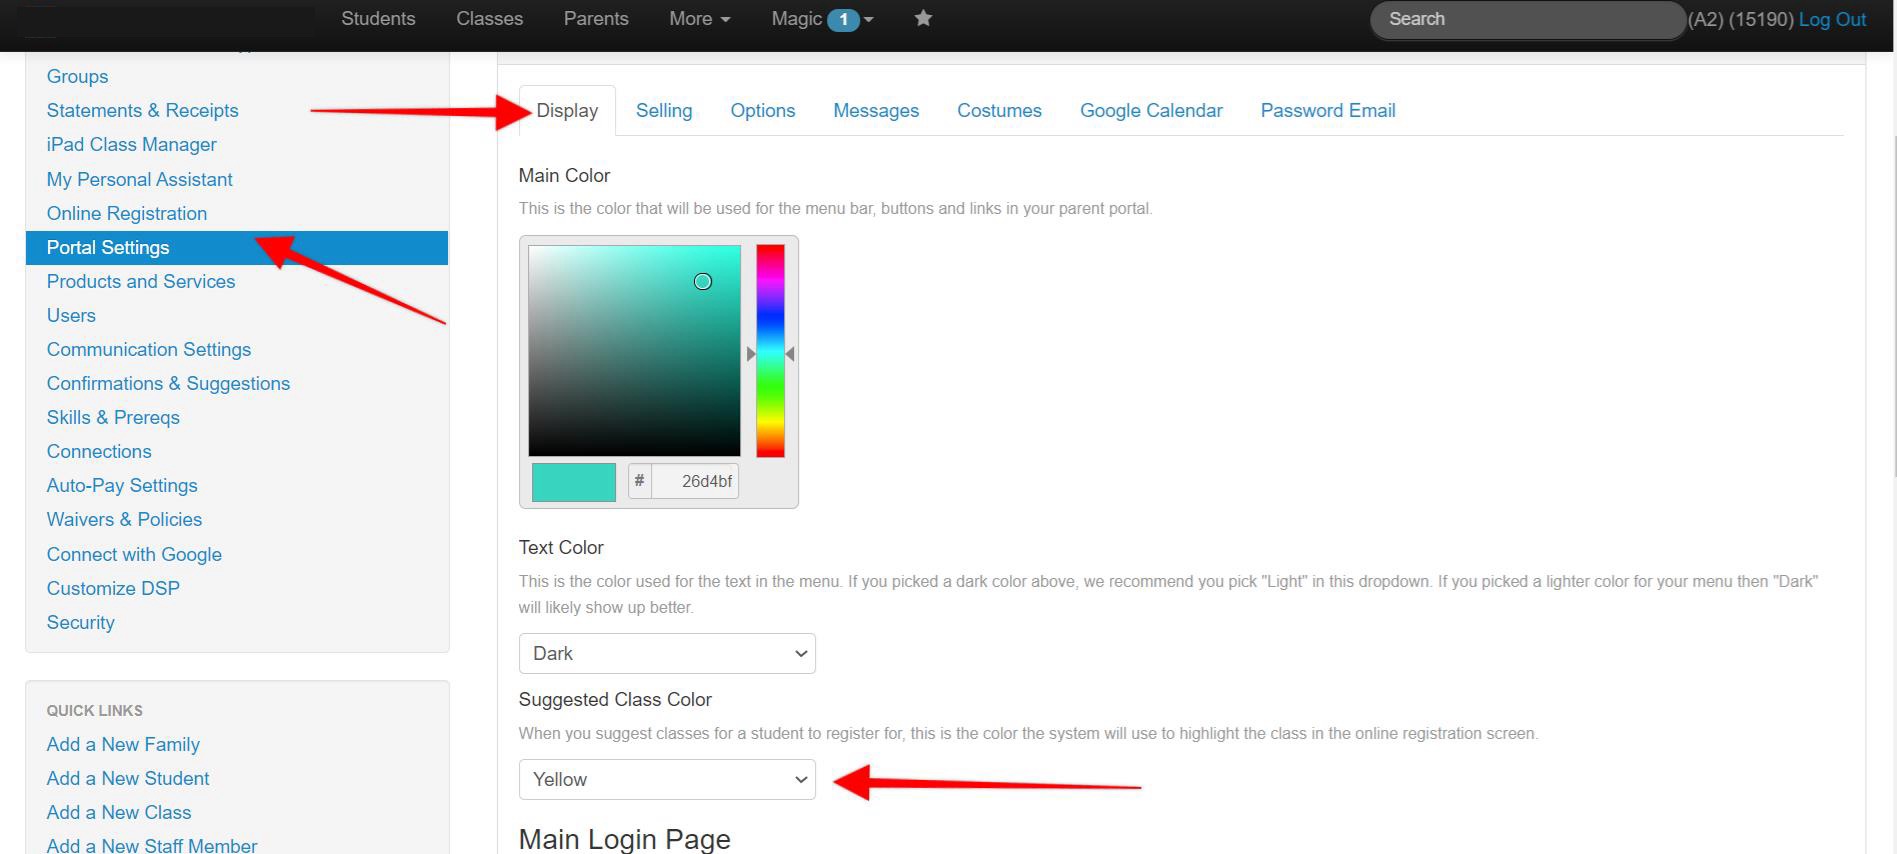Click the rainbow hue slider bar
Viewport: 1897px width, 854px height.
[770, 351]
